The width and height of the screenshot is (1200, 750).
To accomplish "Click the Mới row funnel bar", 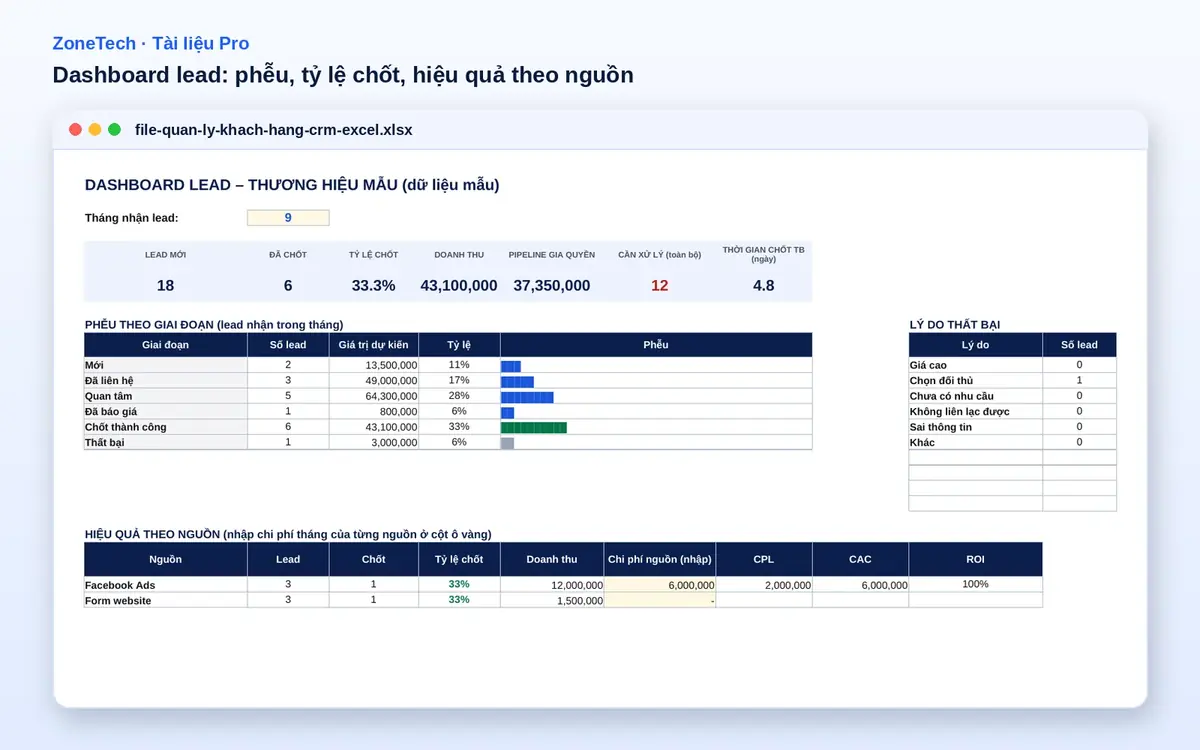I will pos(511,366).
